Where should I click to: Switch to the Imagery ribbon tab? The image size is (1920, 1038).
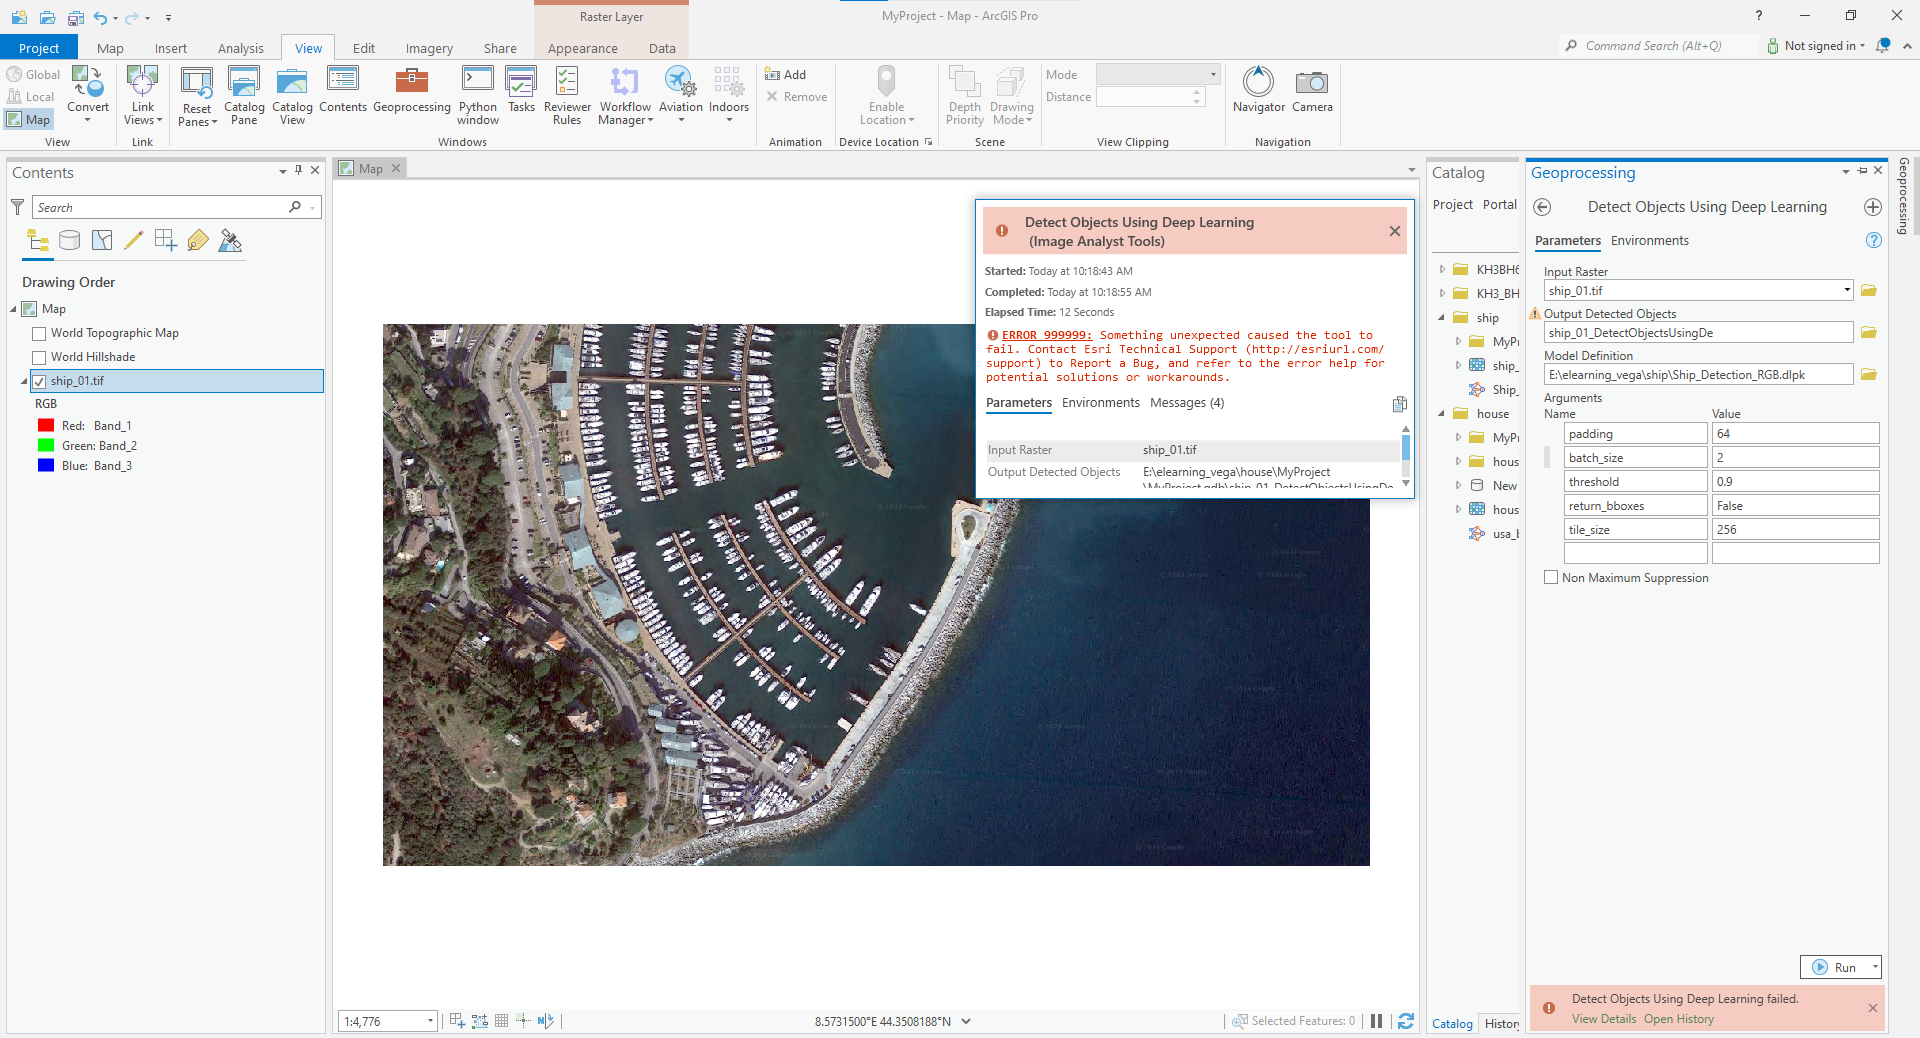tap(428, 48)
